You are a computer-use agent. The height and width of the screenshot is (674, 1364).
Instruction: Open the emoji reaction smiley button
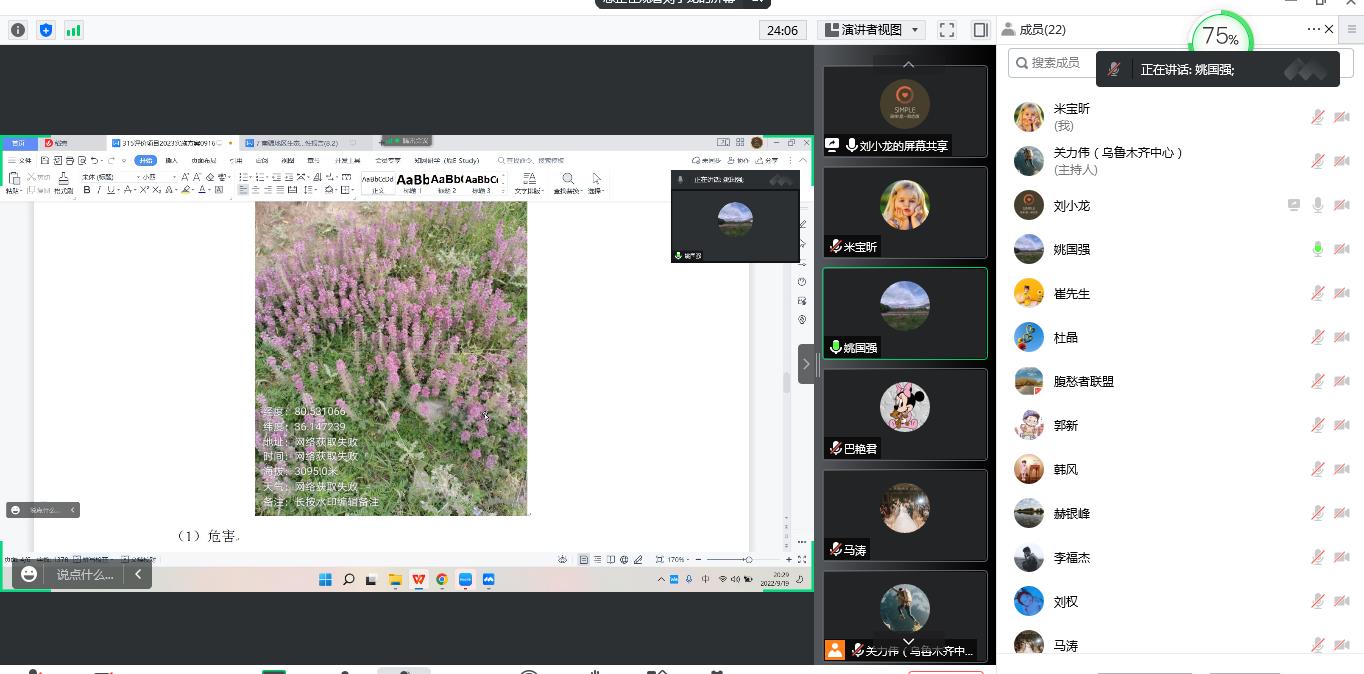pyautogui.click(x=29, y=574)
